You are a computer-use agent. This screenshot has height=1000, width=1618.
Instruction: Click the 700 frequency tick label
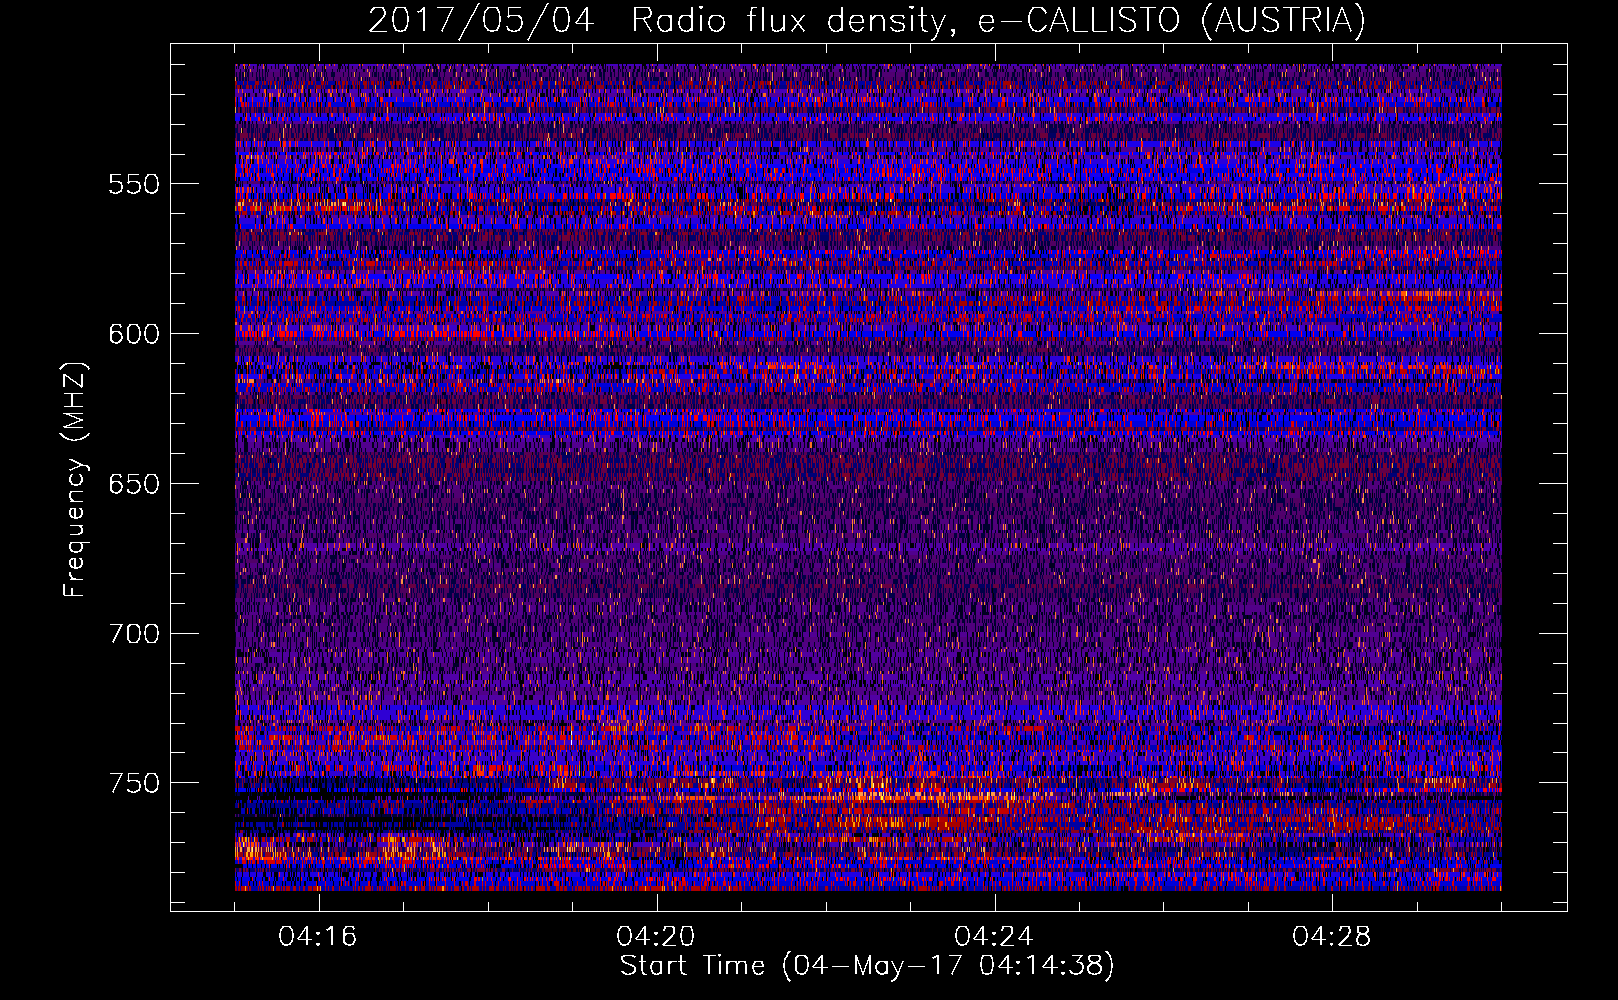(x=134, y=634)
